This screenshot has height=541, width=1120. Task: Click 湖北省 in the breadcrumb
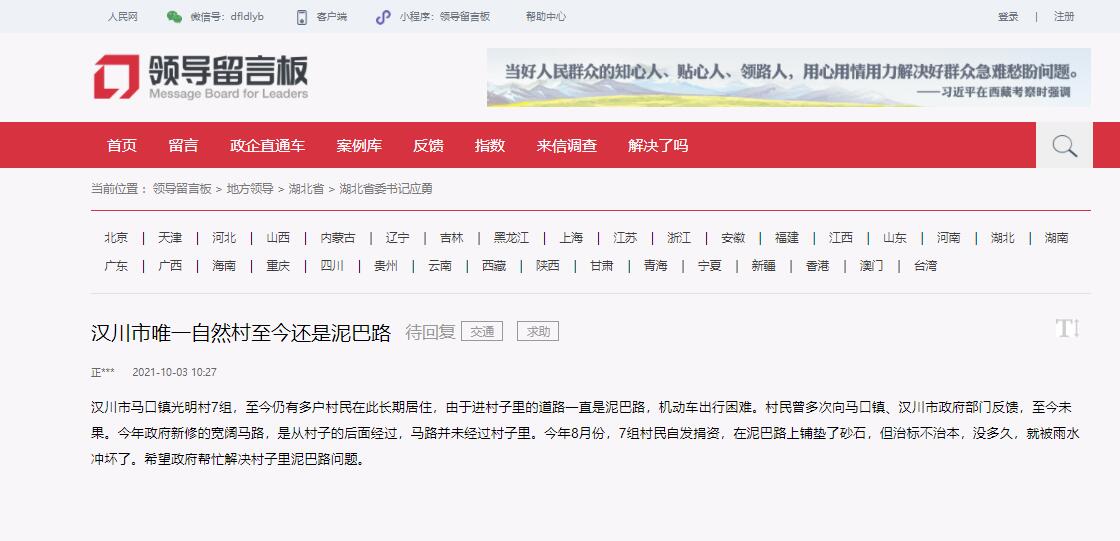point(306,189)
